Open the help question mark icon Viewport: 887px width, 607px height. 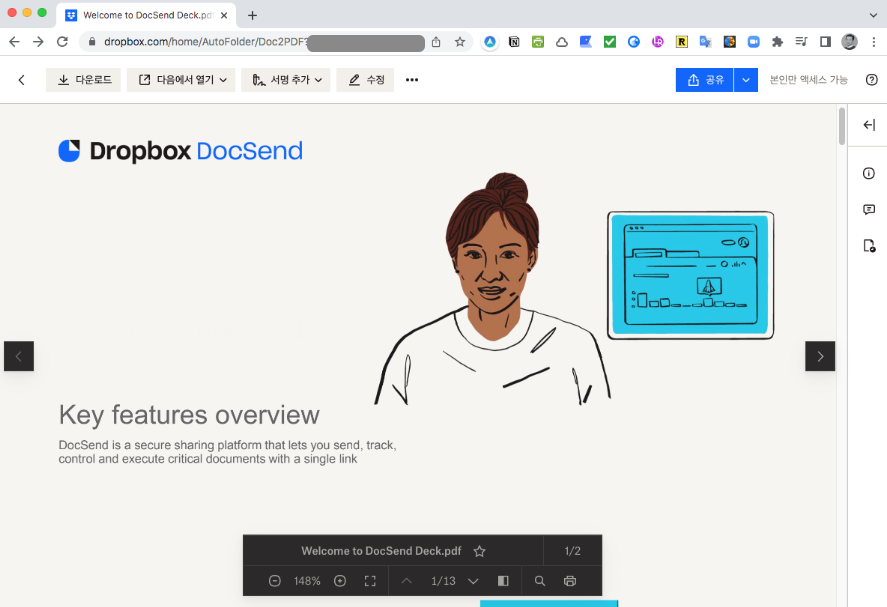(x=872, y=80)
